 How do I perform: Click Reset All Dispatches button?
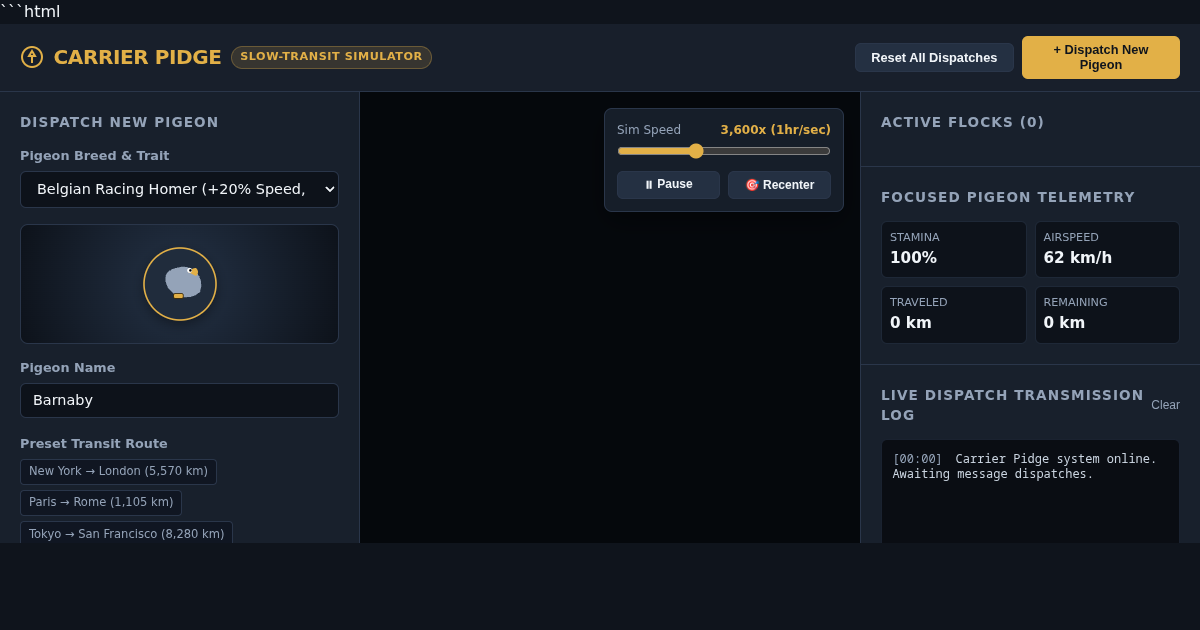coord(934,57)
